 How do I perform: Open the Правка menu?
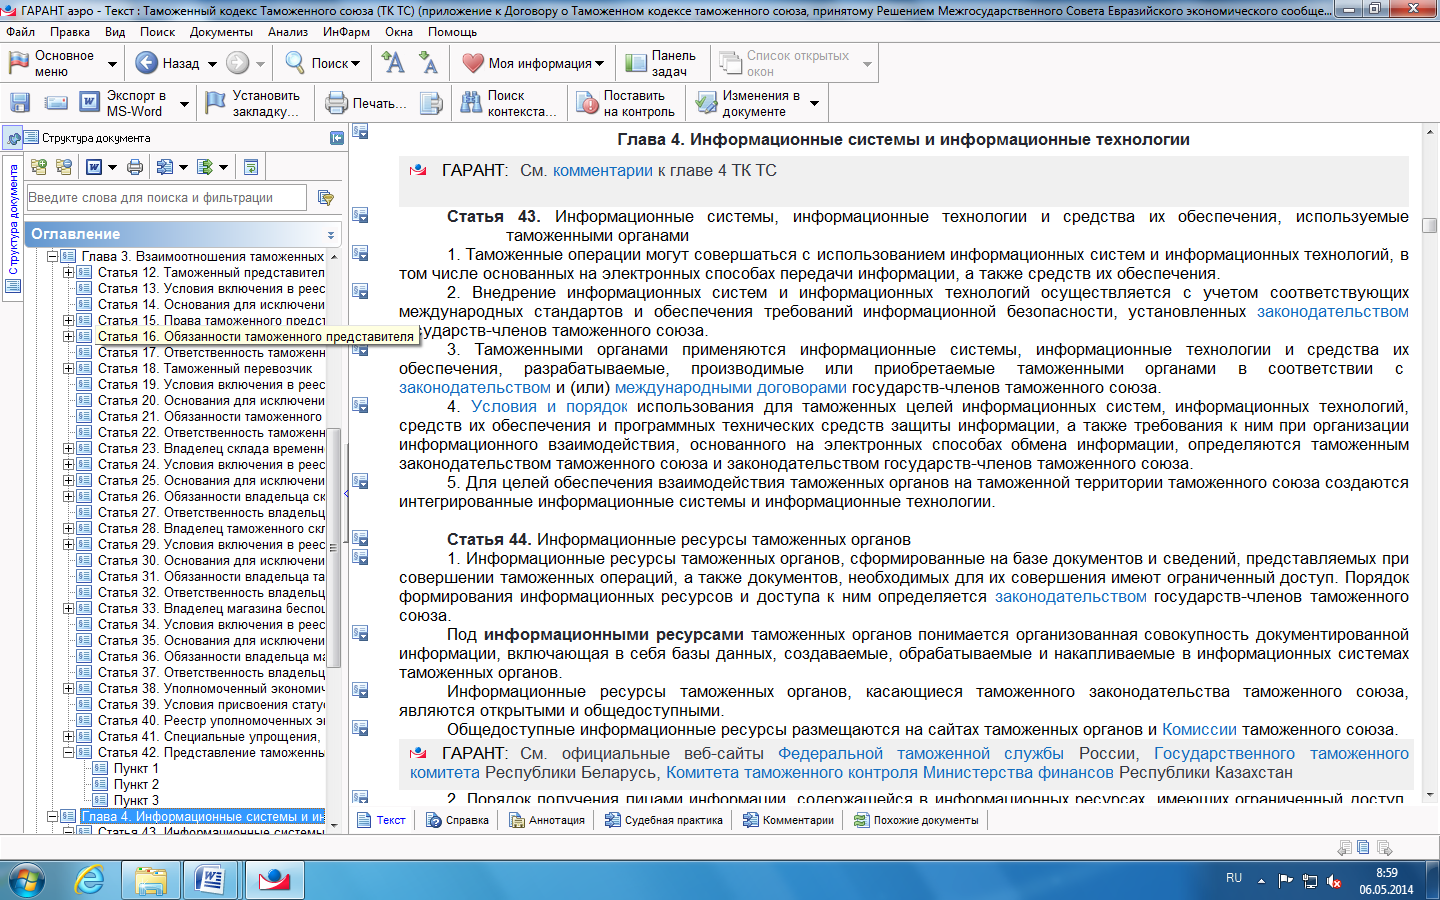tap(70, 32)
